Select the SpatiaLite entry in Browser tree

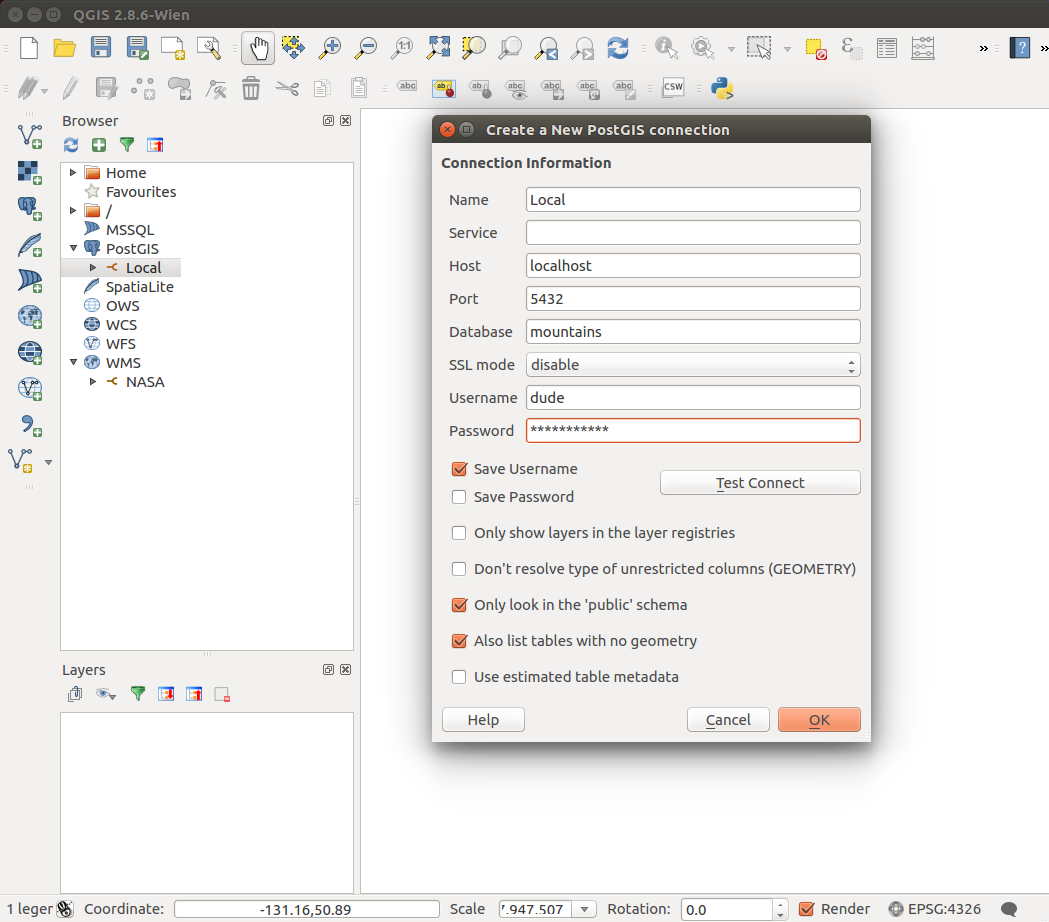tap(139, 287)
